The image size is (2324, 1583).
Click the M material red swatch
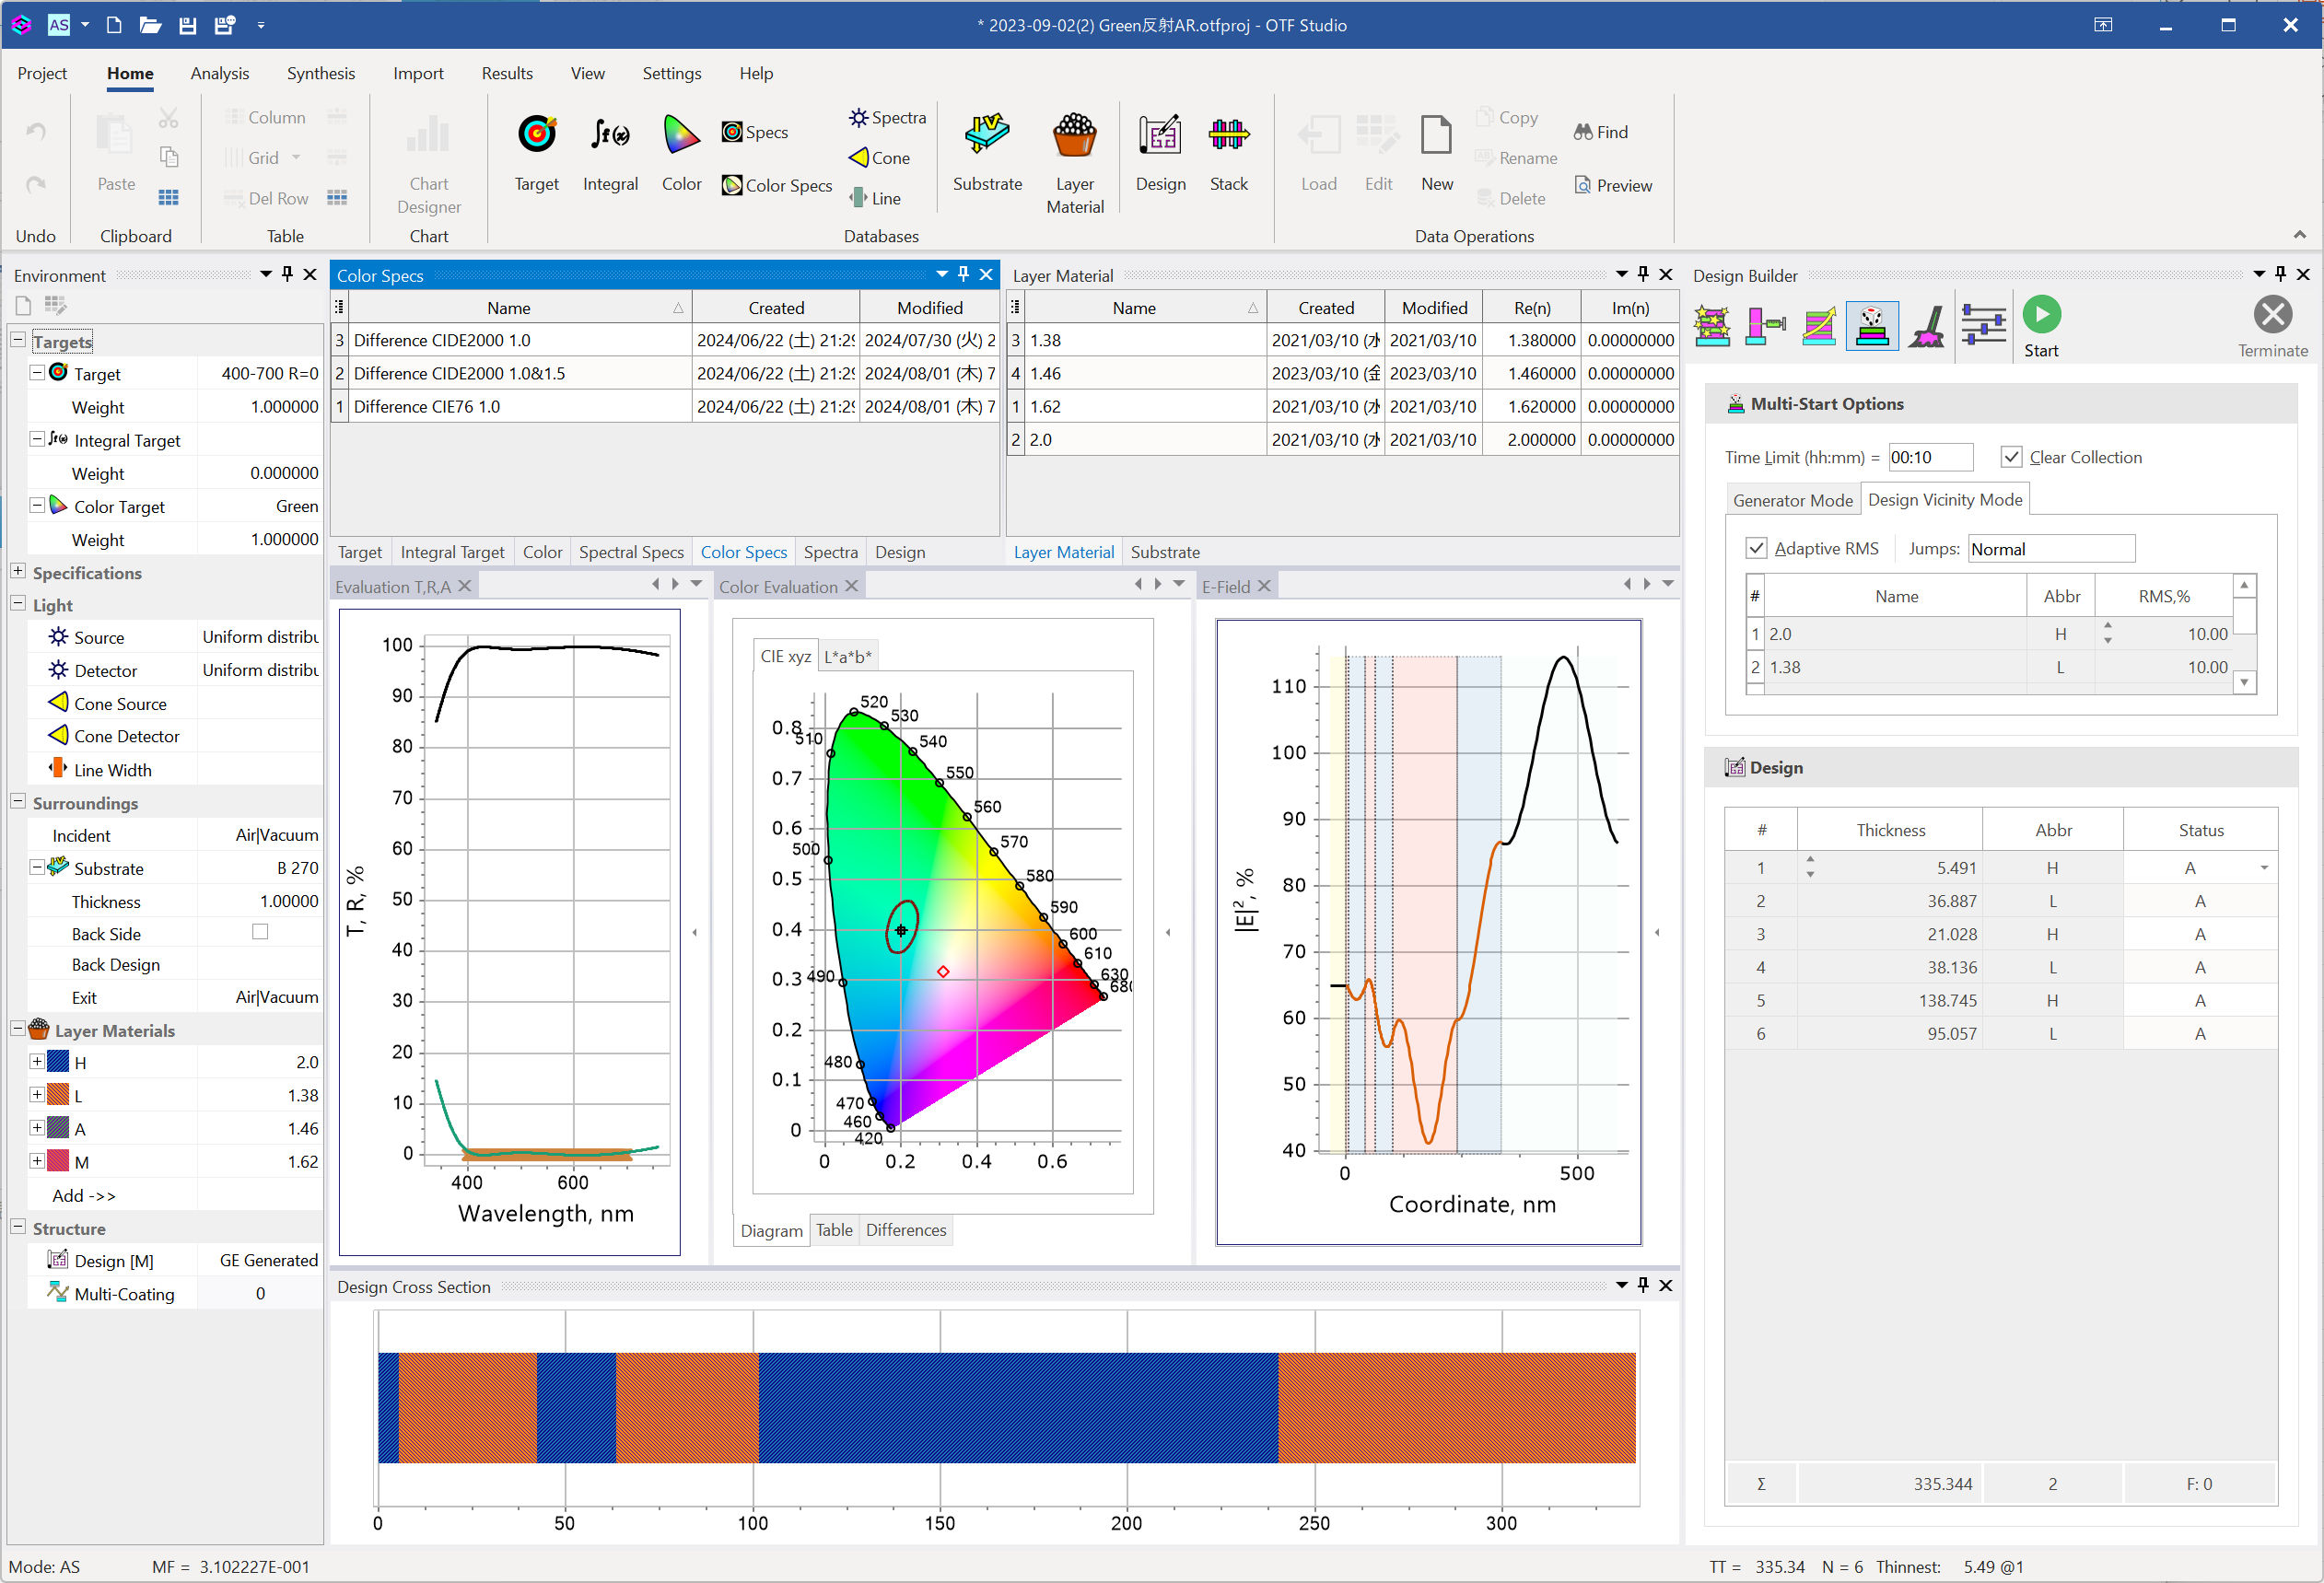click(x=58, y=1161)
